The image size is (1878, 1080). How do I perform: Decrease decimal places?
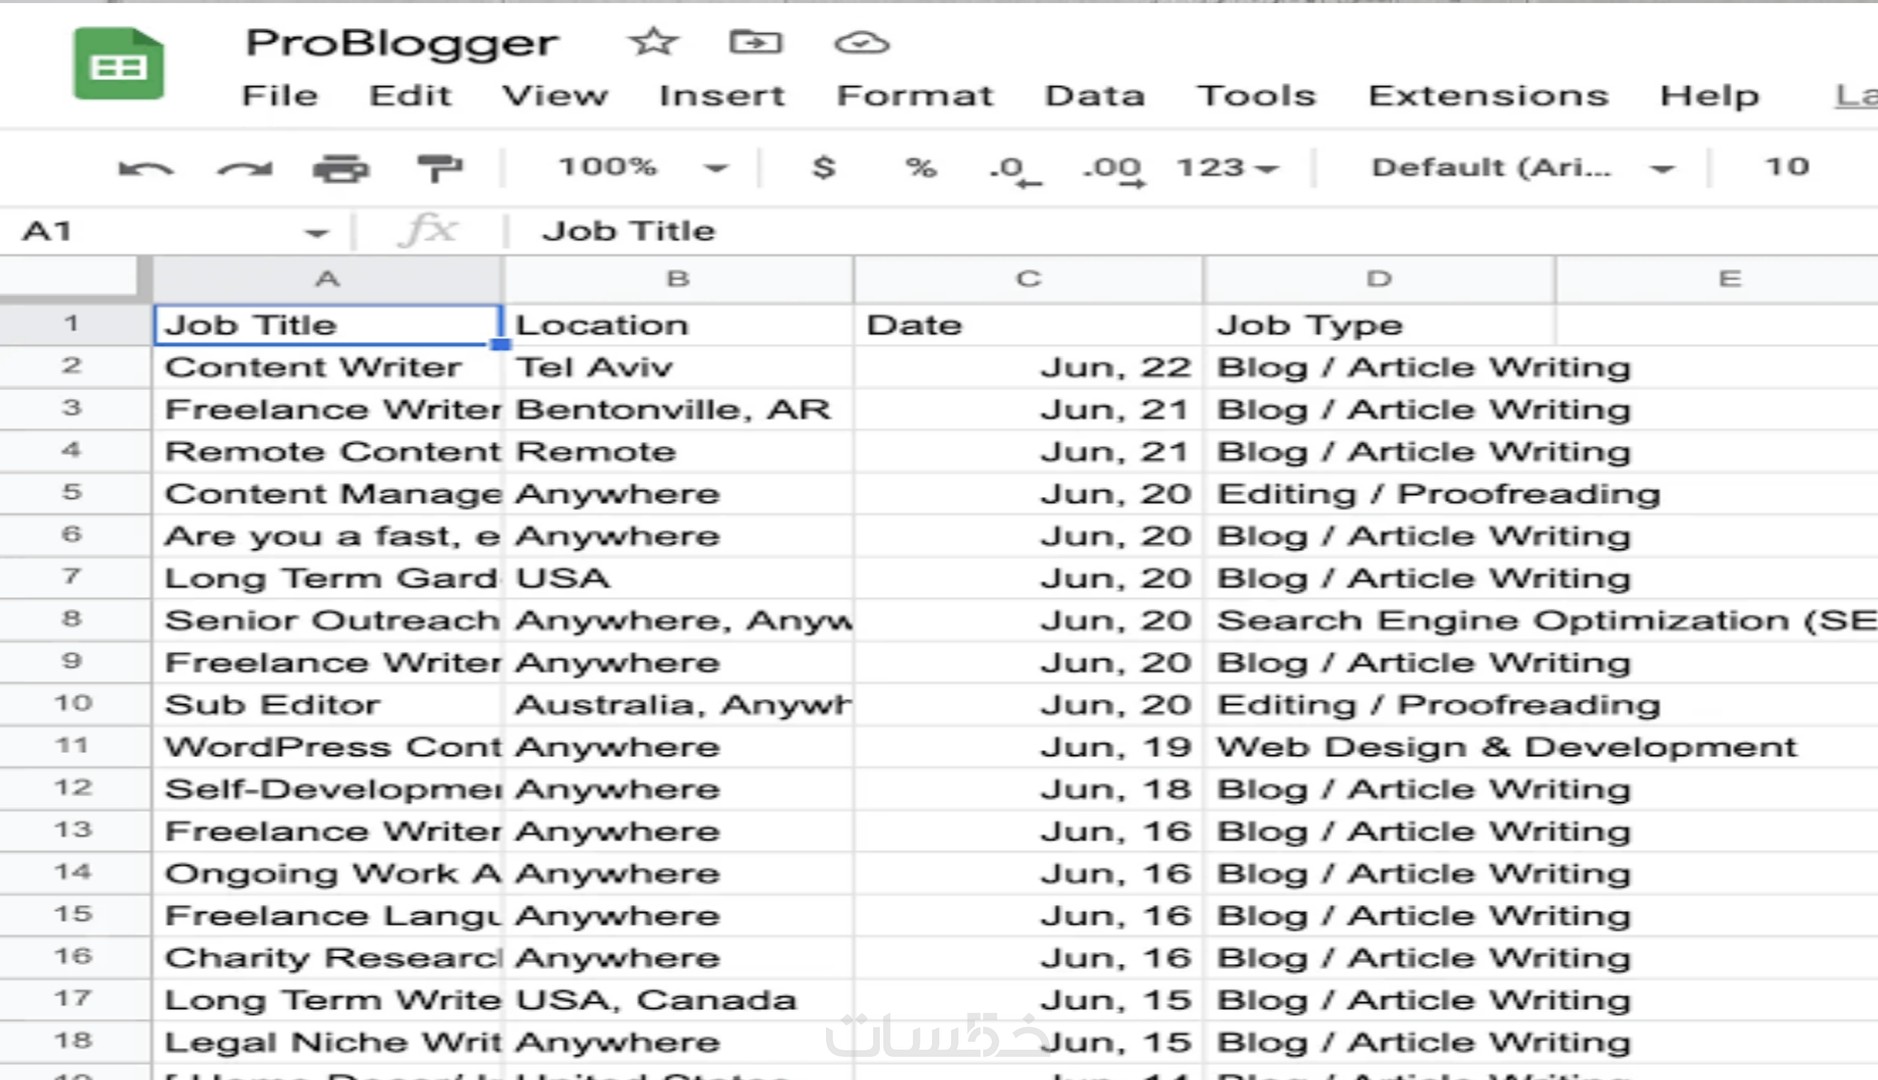(x=1013, y=169)
